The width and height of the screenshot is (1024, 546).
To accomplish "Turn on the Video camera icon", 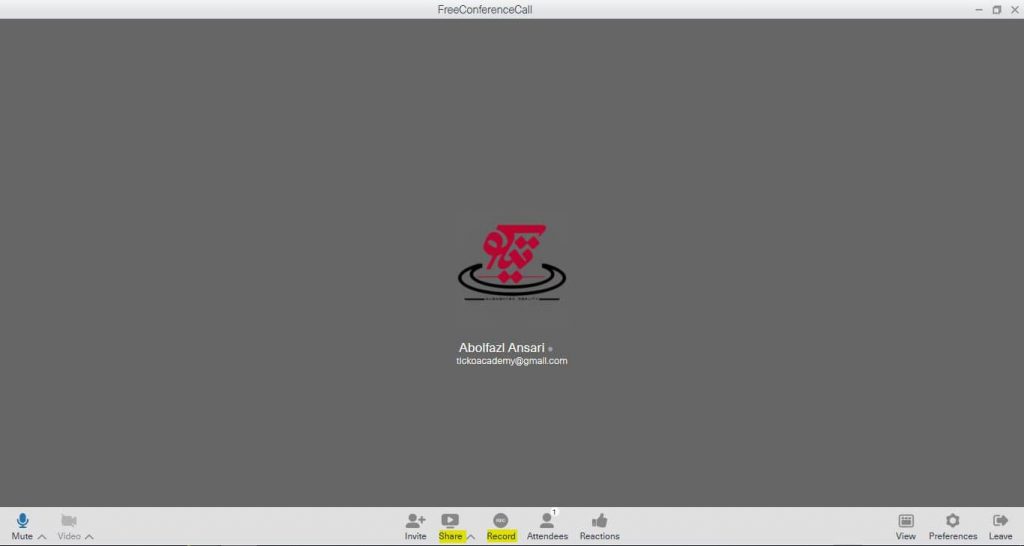I will tap(69, 521).
